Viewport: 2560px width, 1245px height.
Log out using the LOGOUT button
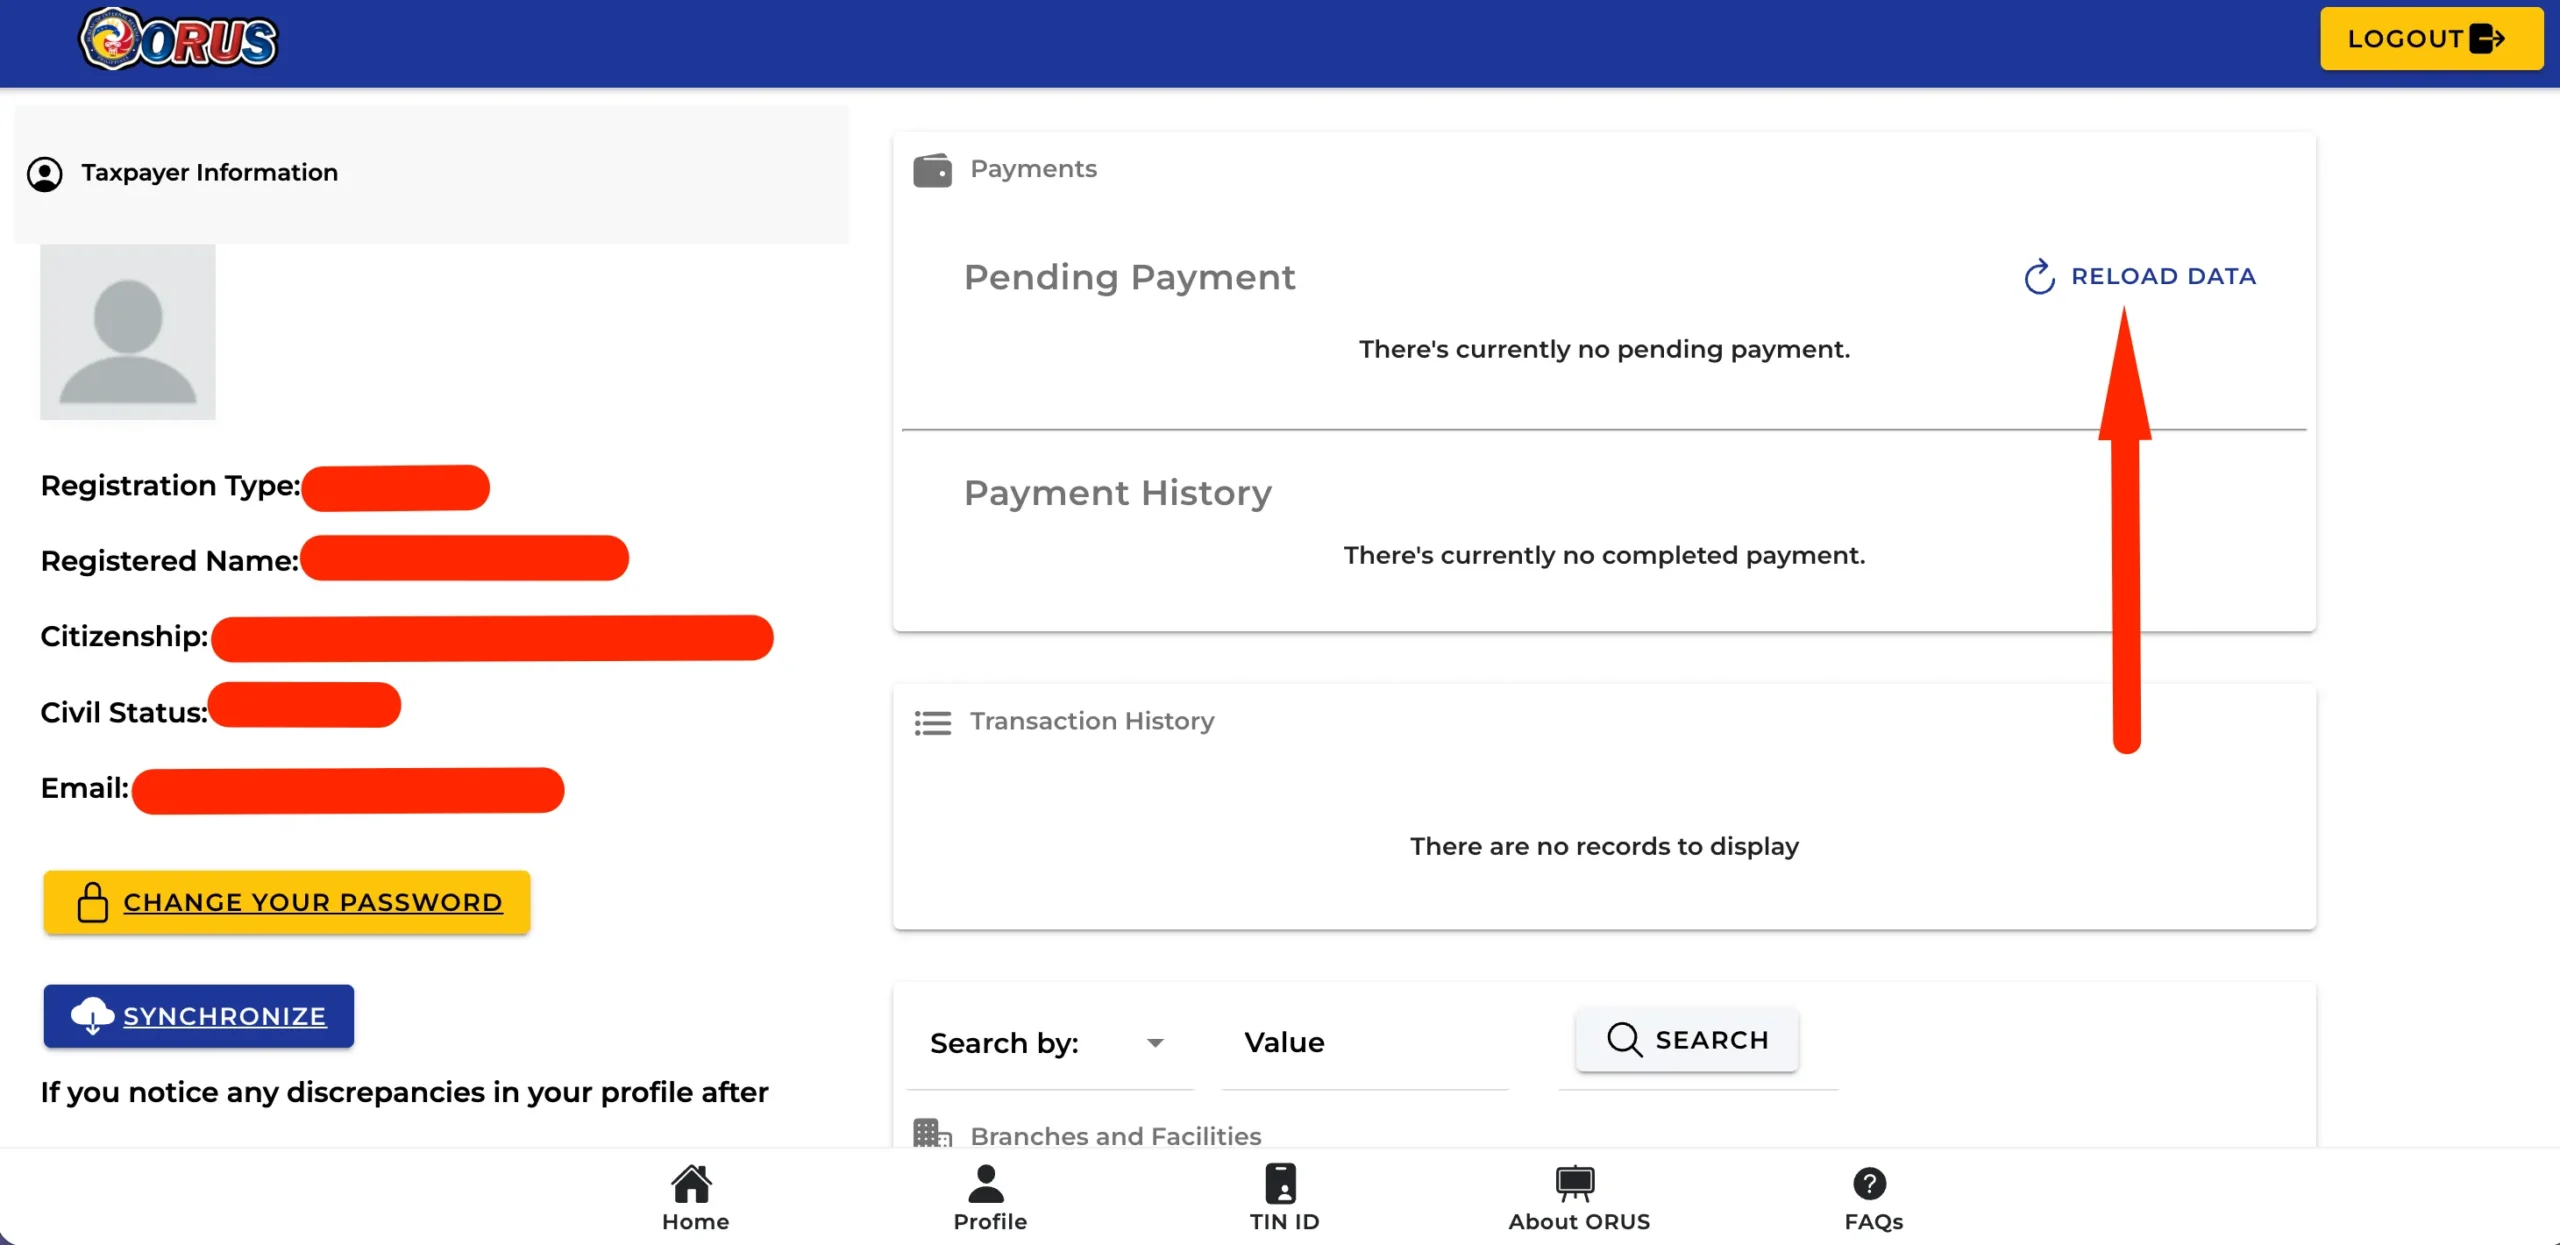(2431, 39)
